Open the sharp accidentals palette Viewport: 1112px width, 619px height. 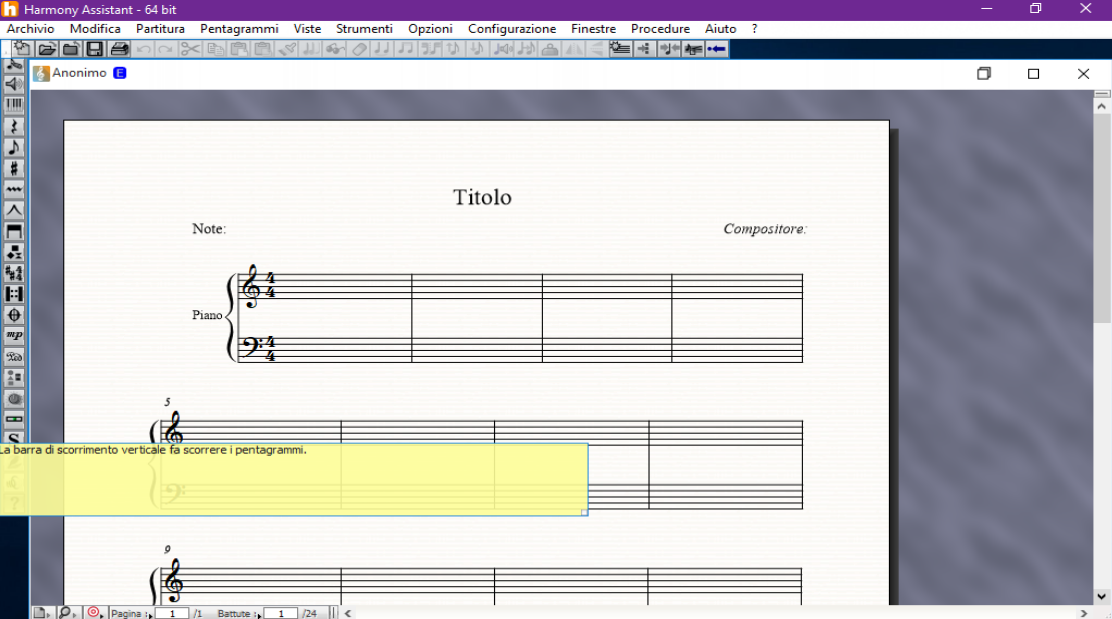click(x=13, y=168)
